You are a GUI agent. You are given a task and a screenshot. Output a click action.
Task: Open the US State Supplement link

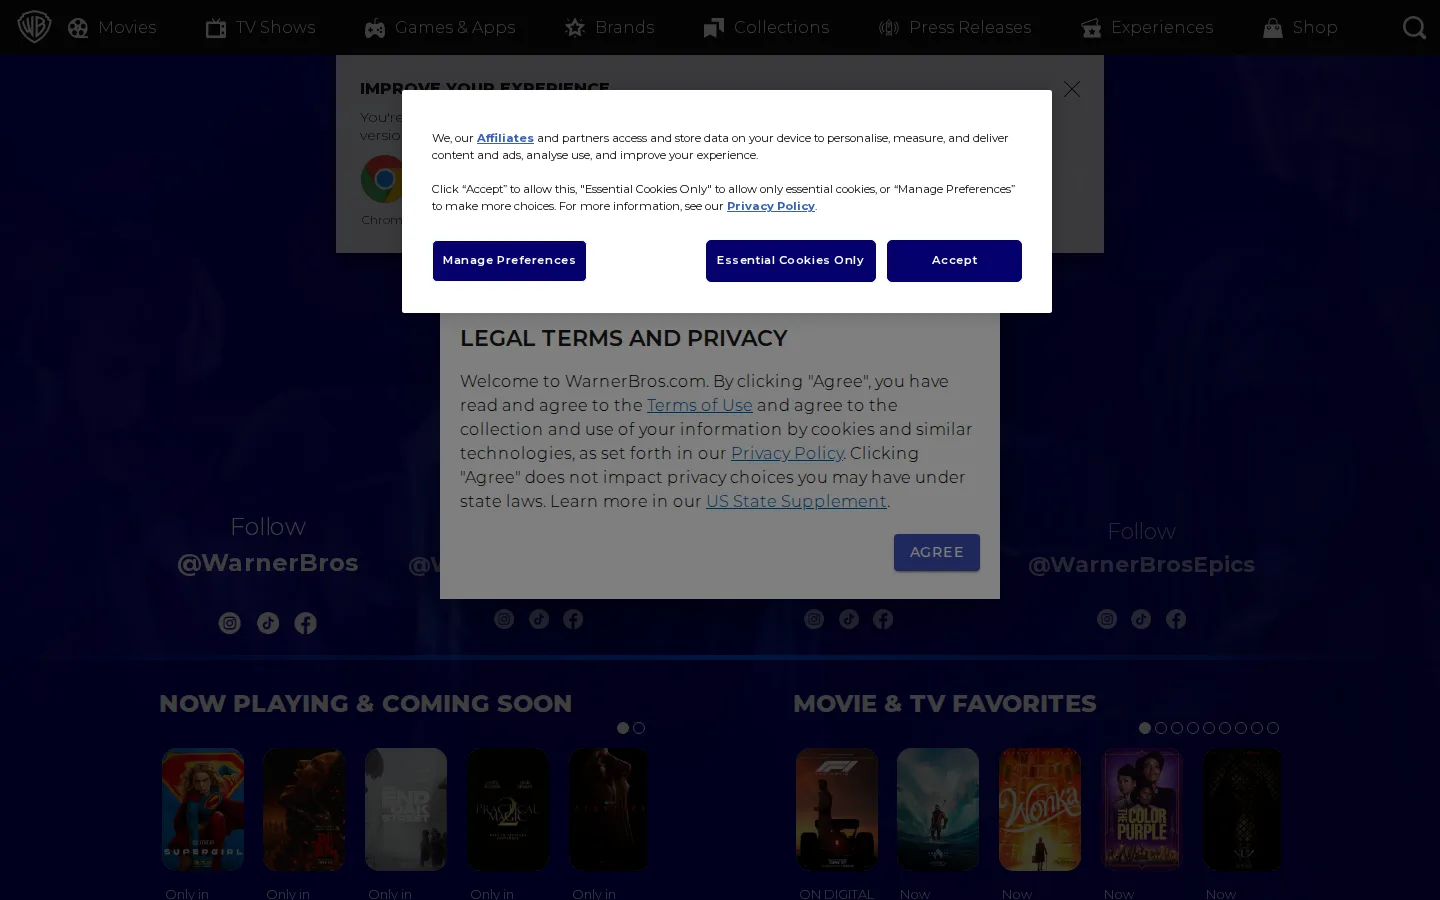pos(796,501)
